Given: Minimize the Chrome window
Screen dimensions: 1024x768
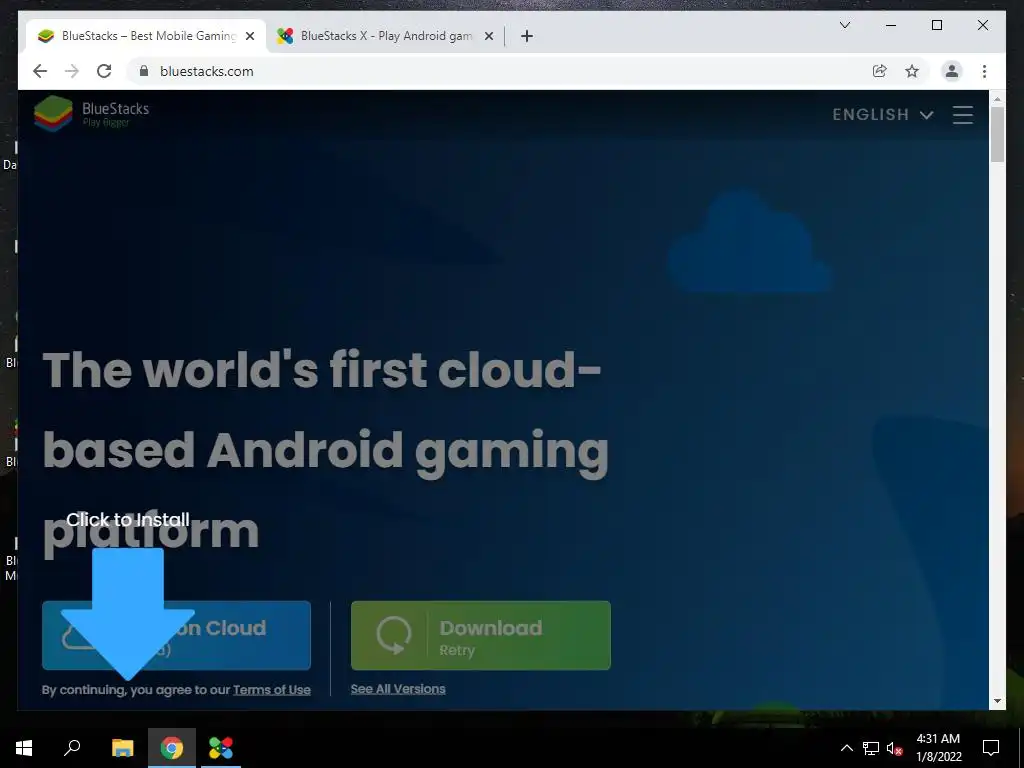Looking at the screenshot, I should (x=891, y=25).
